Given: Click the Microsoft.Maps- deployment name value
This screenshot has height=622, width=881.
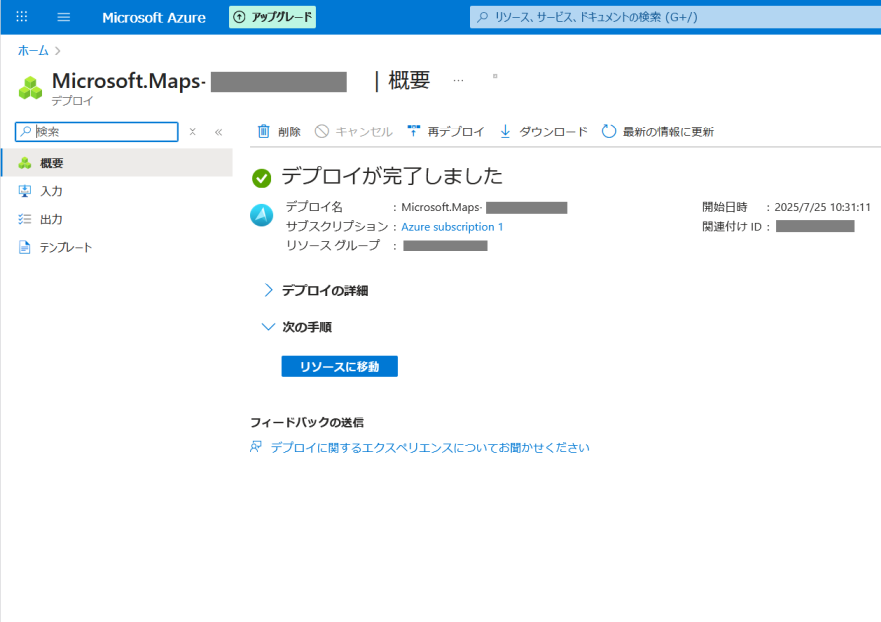Looking at the screenshot, I should (x=484, y=208).
